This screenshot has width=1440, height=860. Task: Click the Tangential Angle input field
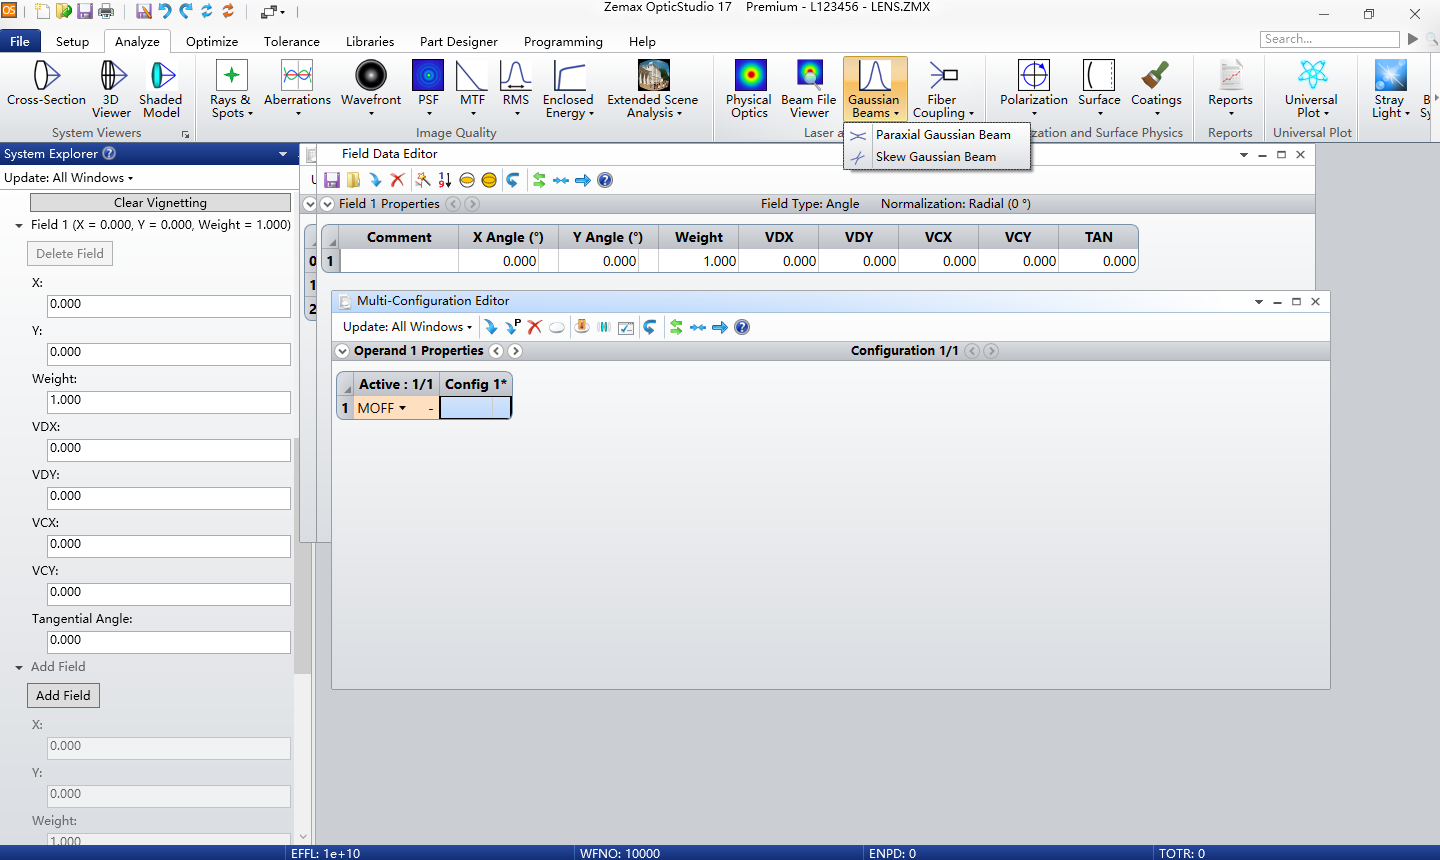169,642
